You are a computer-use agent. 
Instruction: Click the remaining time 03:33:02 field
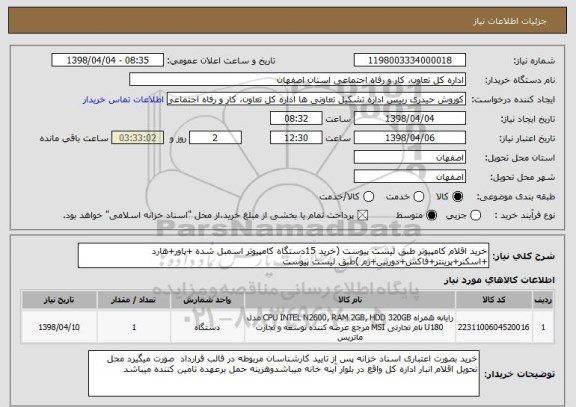138,138
